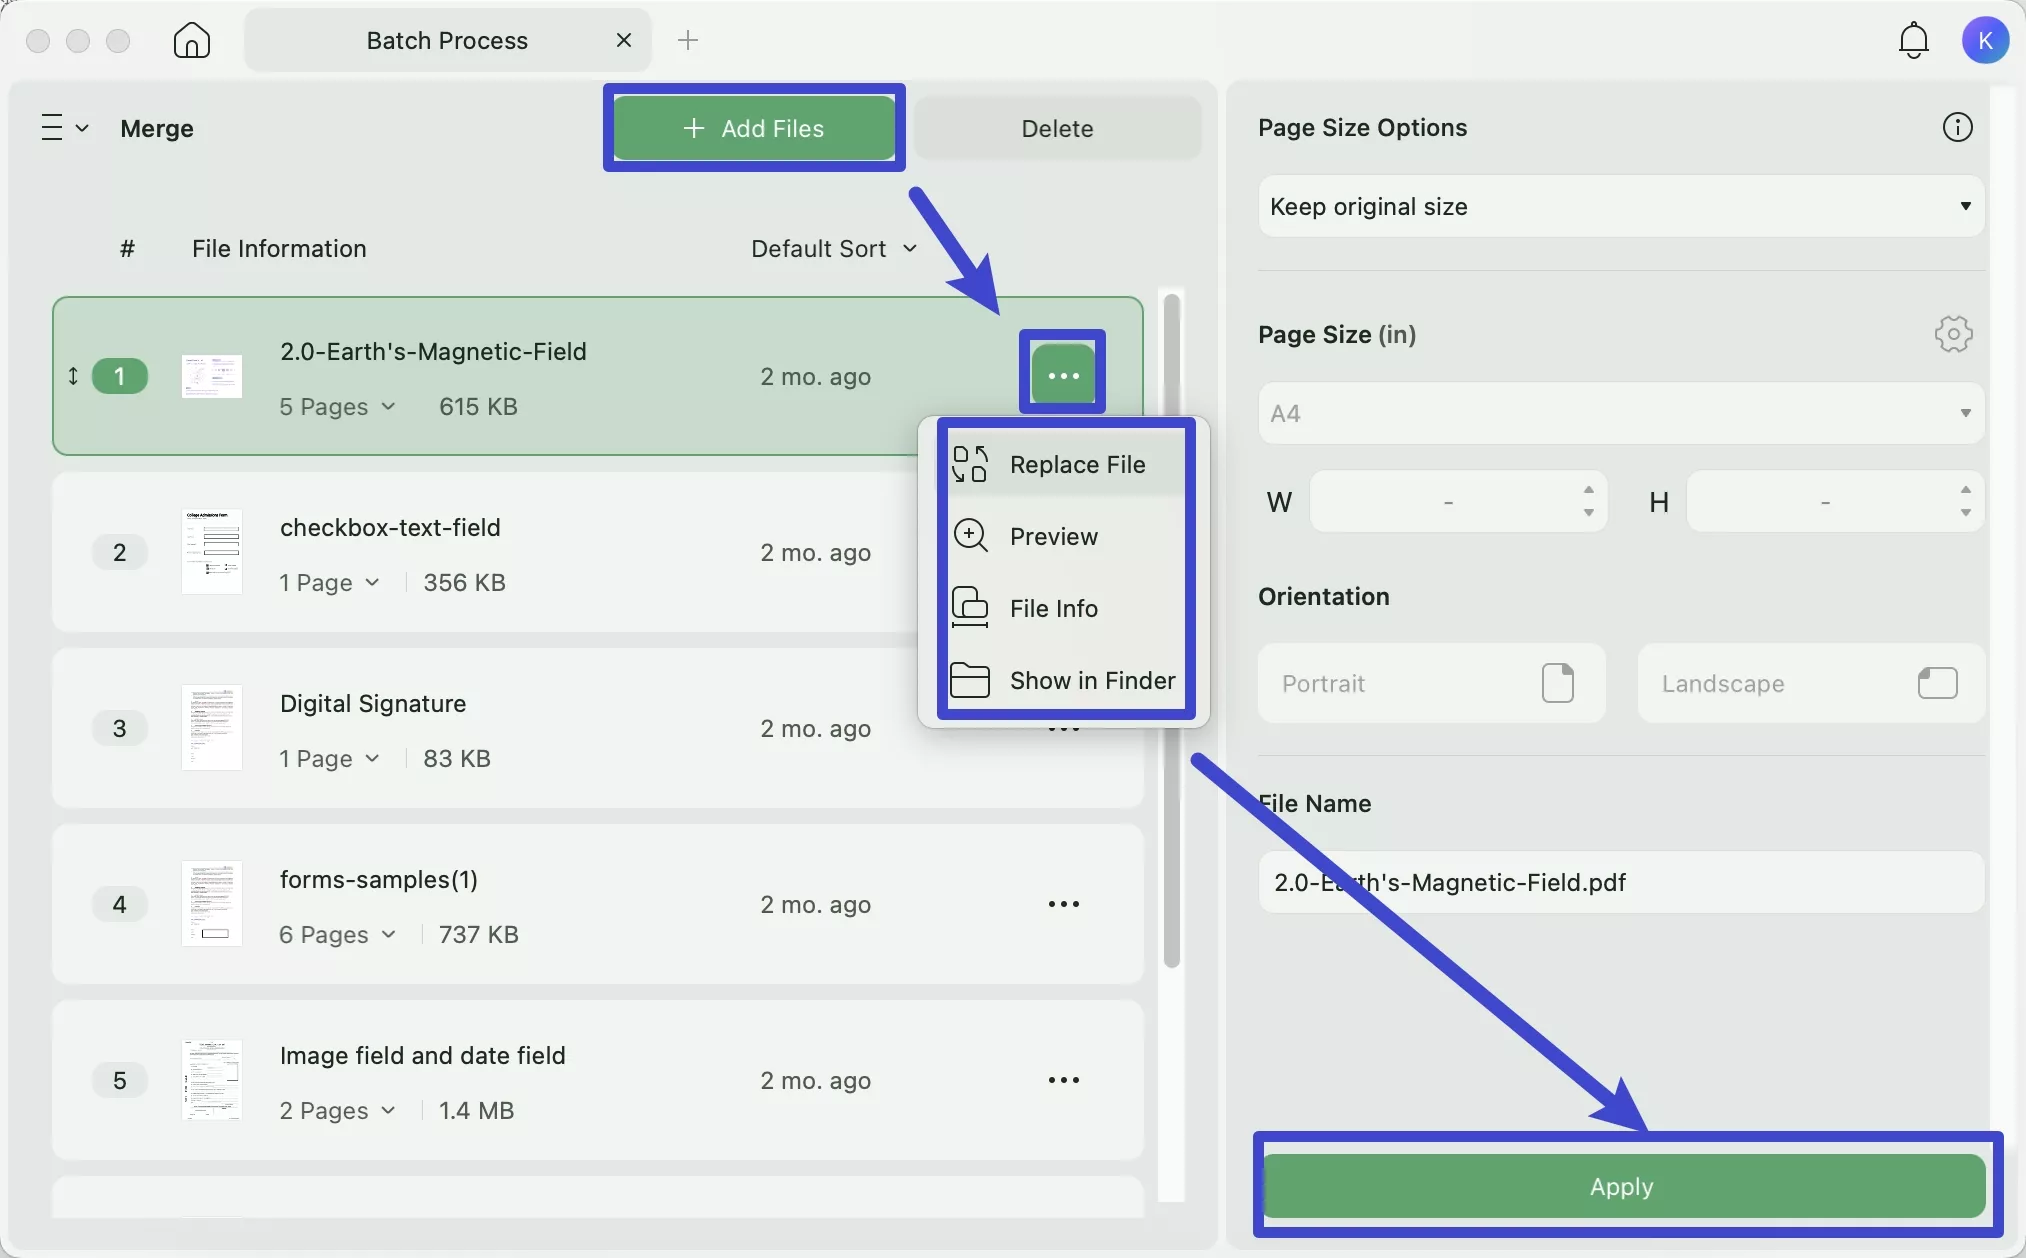Click the user avatar K
The width and height of the screenshot is (2026, 1258).
pos(1985,41)
